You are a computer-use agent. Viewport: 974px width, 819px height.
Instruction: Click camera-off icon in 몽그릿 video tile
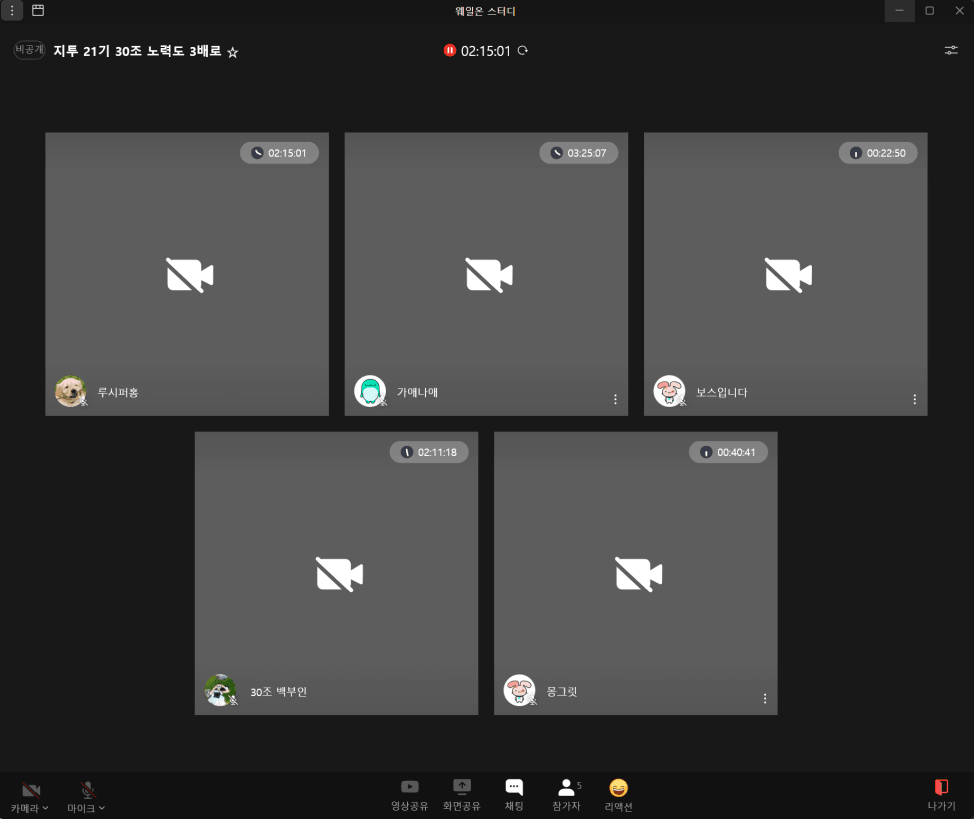pos(639,574)
